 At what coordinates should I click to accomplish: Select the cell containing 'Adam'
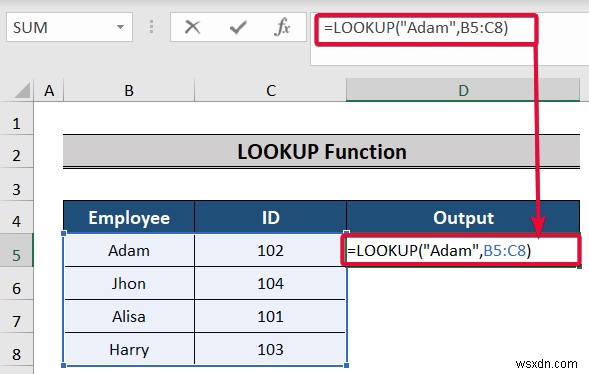tap(129, 250)
